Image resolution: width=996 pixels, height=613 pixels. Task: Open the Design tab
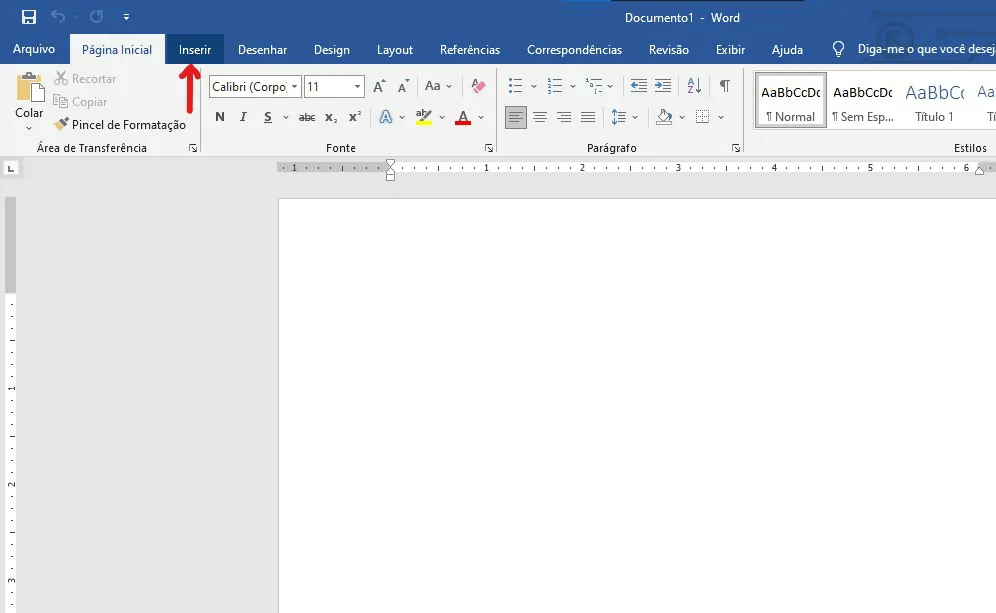pos(332,50)
